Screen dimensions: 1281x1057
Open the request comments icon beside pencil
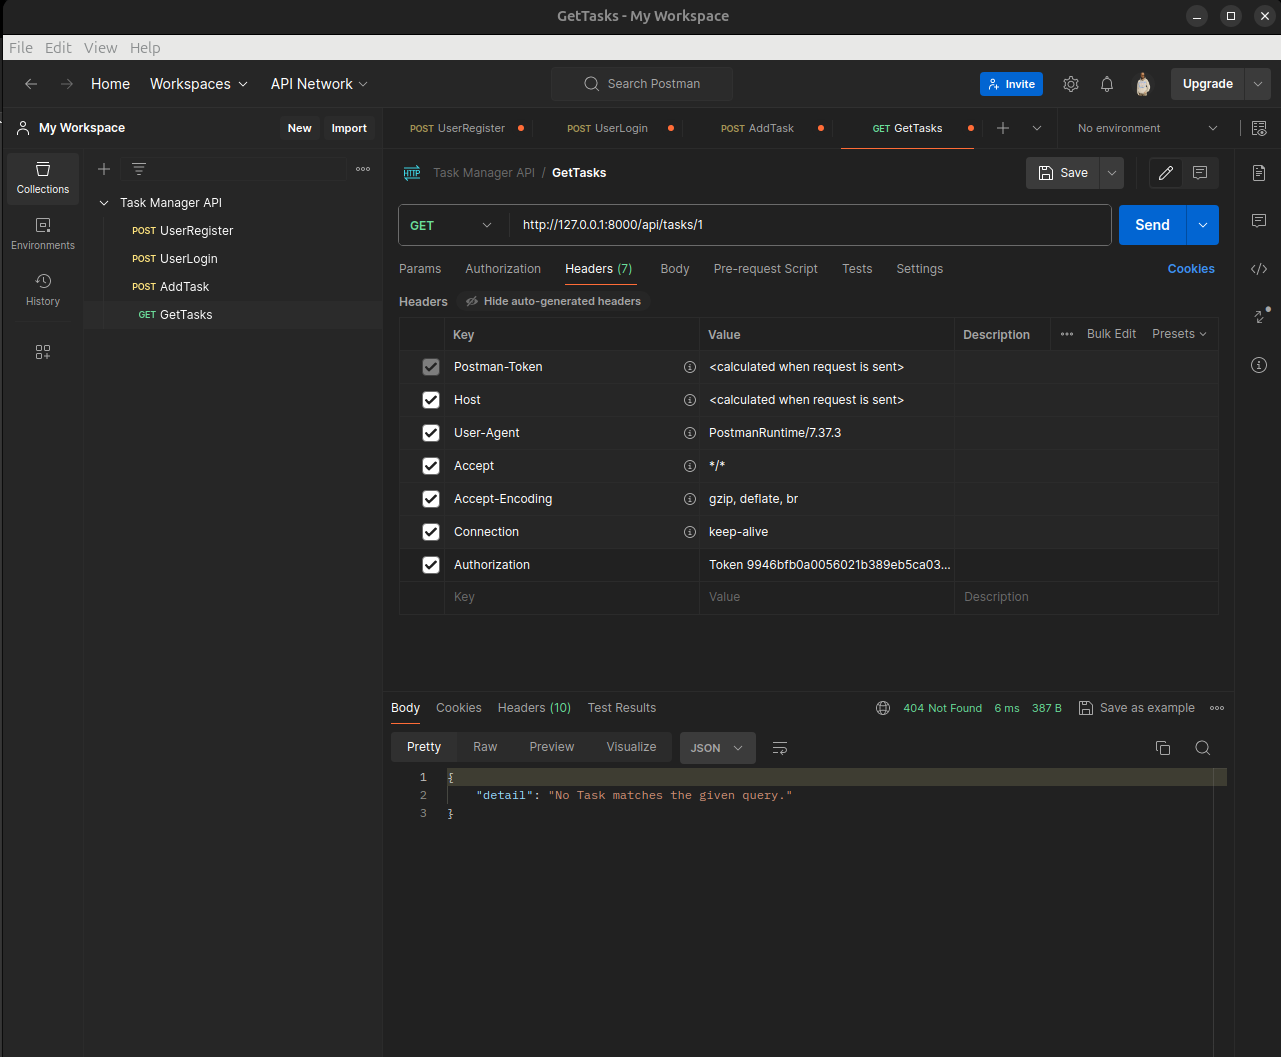coord(1200,173)
